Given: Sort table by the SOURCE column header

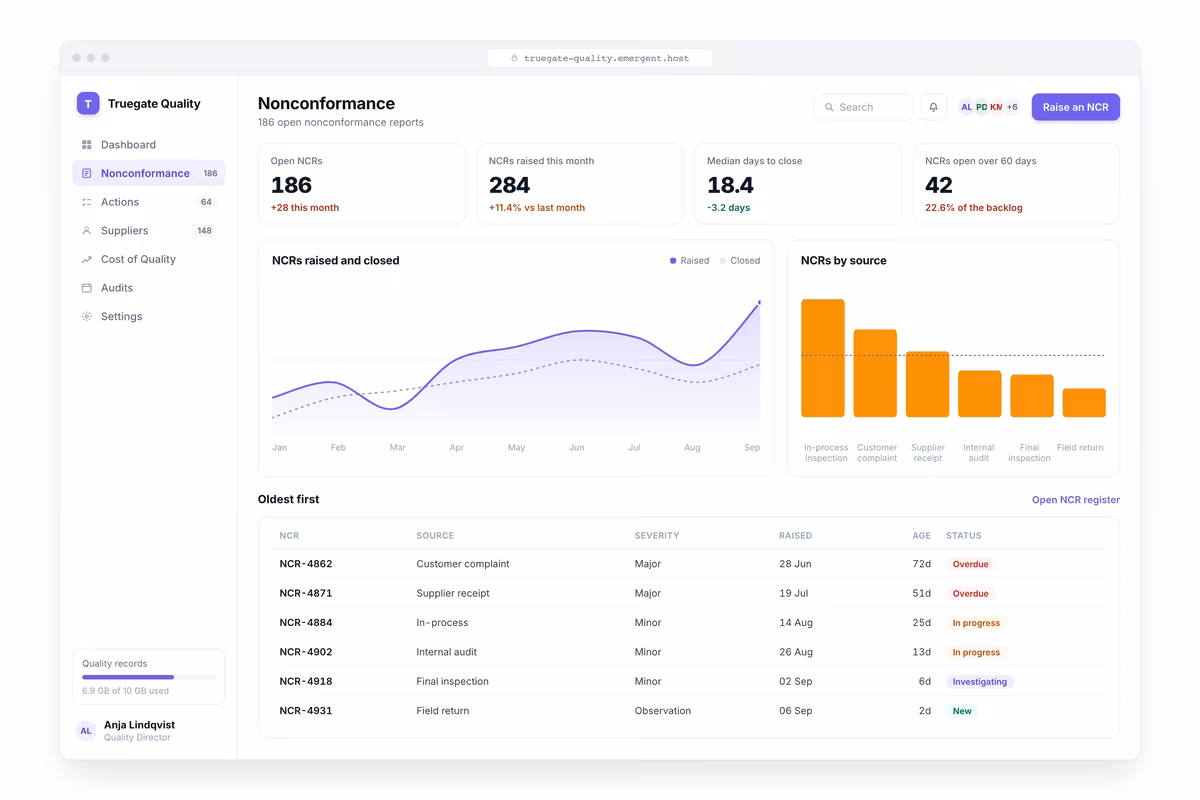Looking at the screenshot, I should [435, 536].
